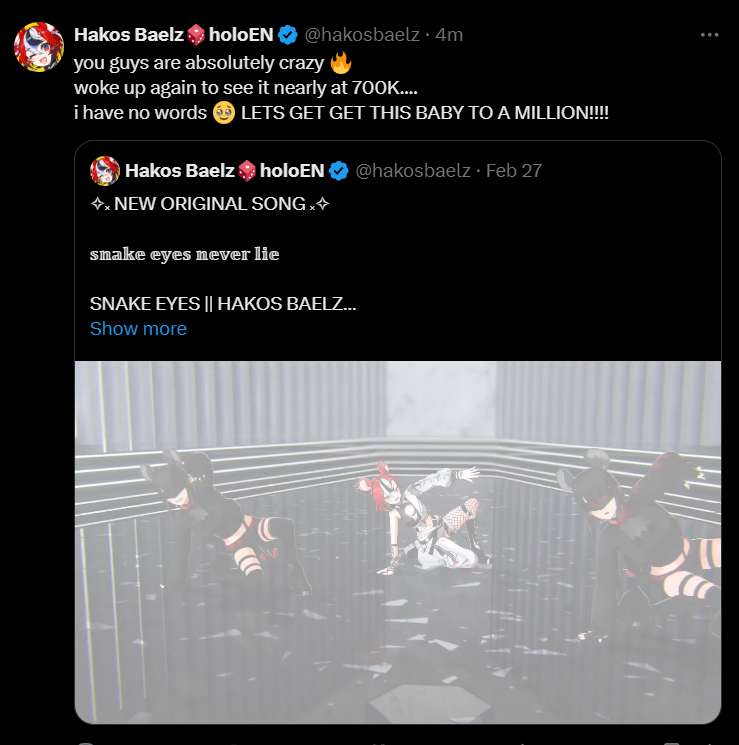
Task: Play the Snake Eyes video thumbnail
Action: pyautogui.click(x=397, y=542)
